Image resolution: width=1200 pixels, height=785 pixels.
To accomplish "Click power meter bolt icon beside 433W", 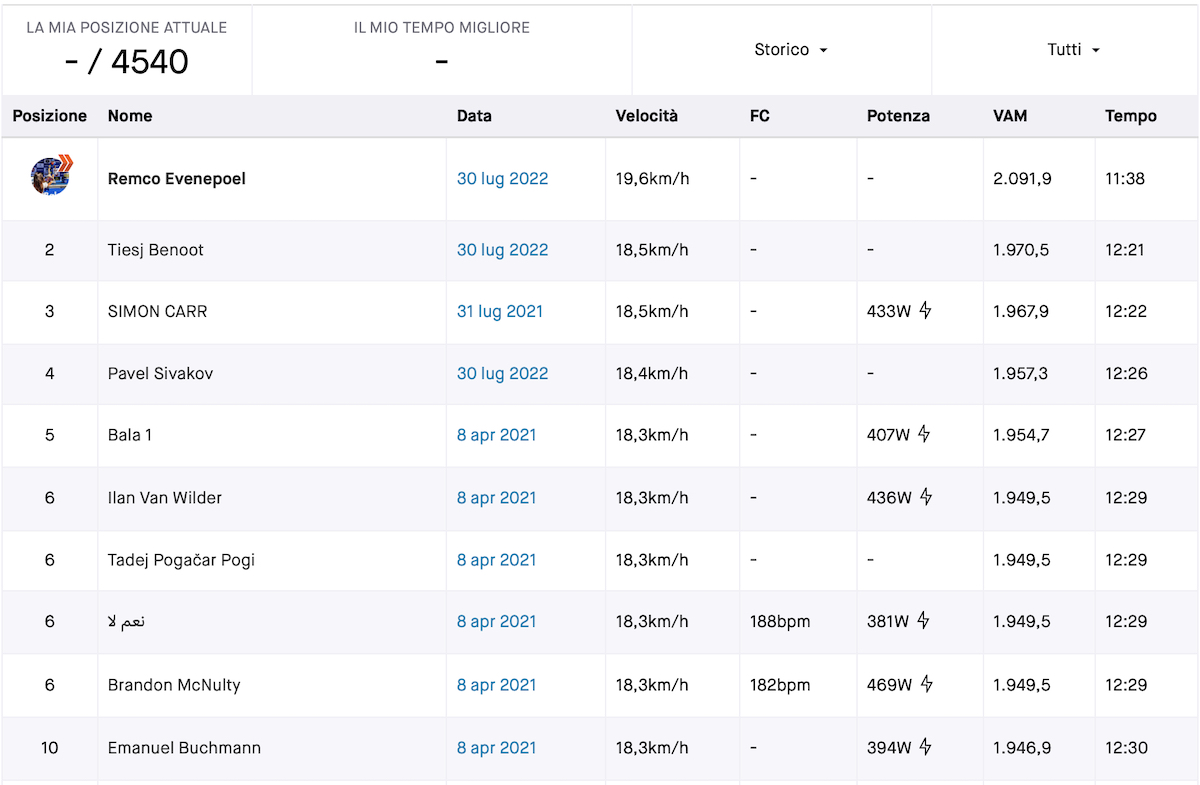I will pyautogui.click(x=925, y=311).
